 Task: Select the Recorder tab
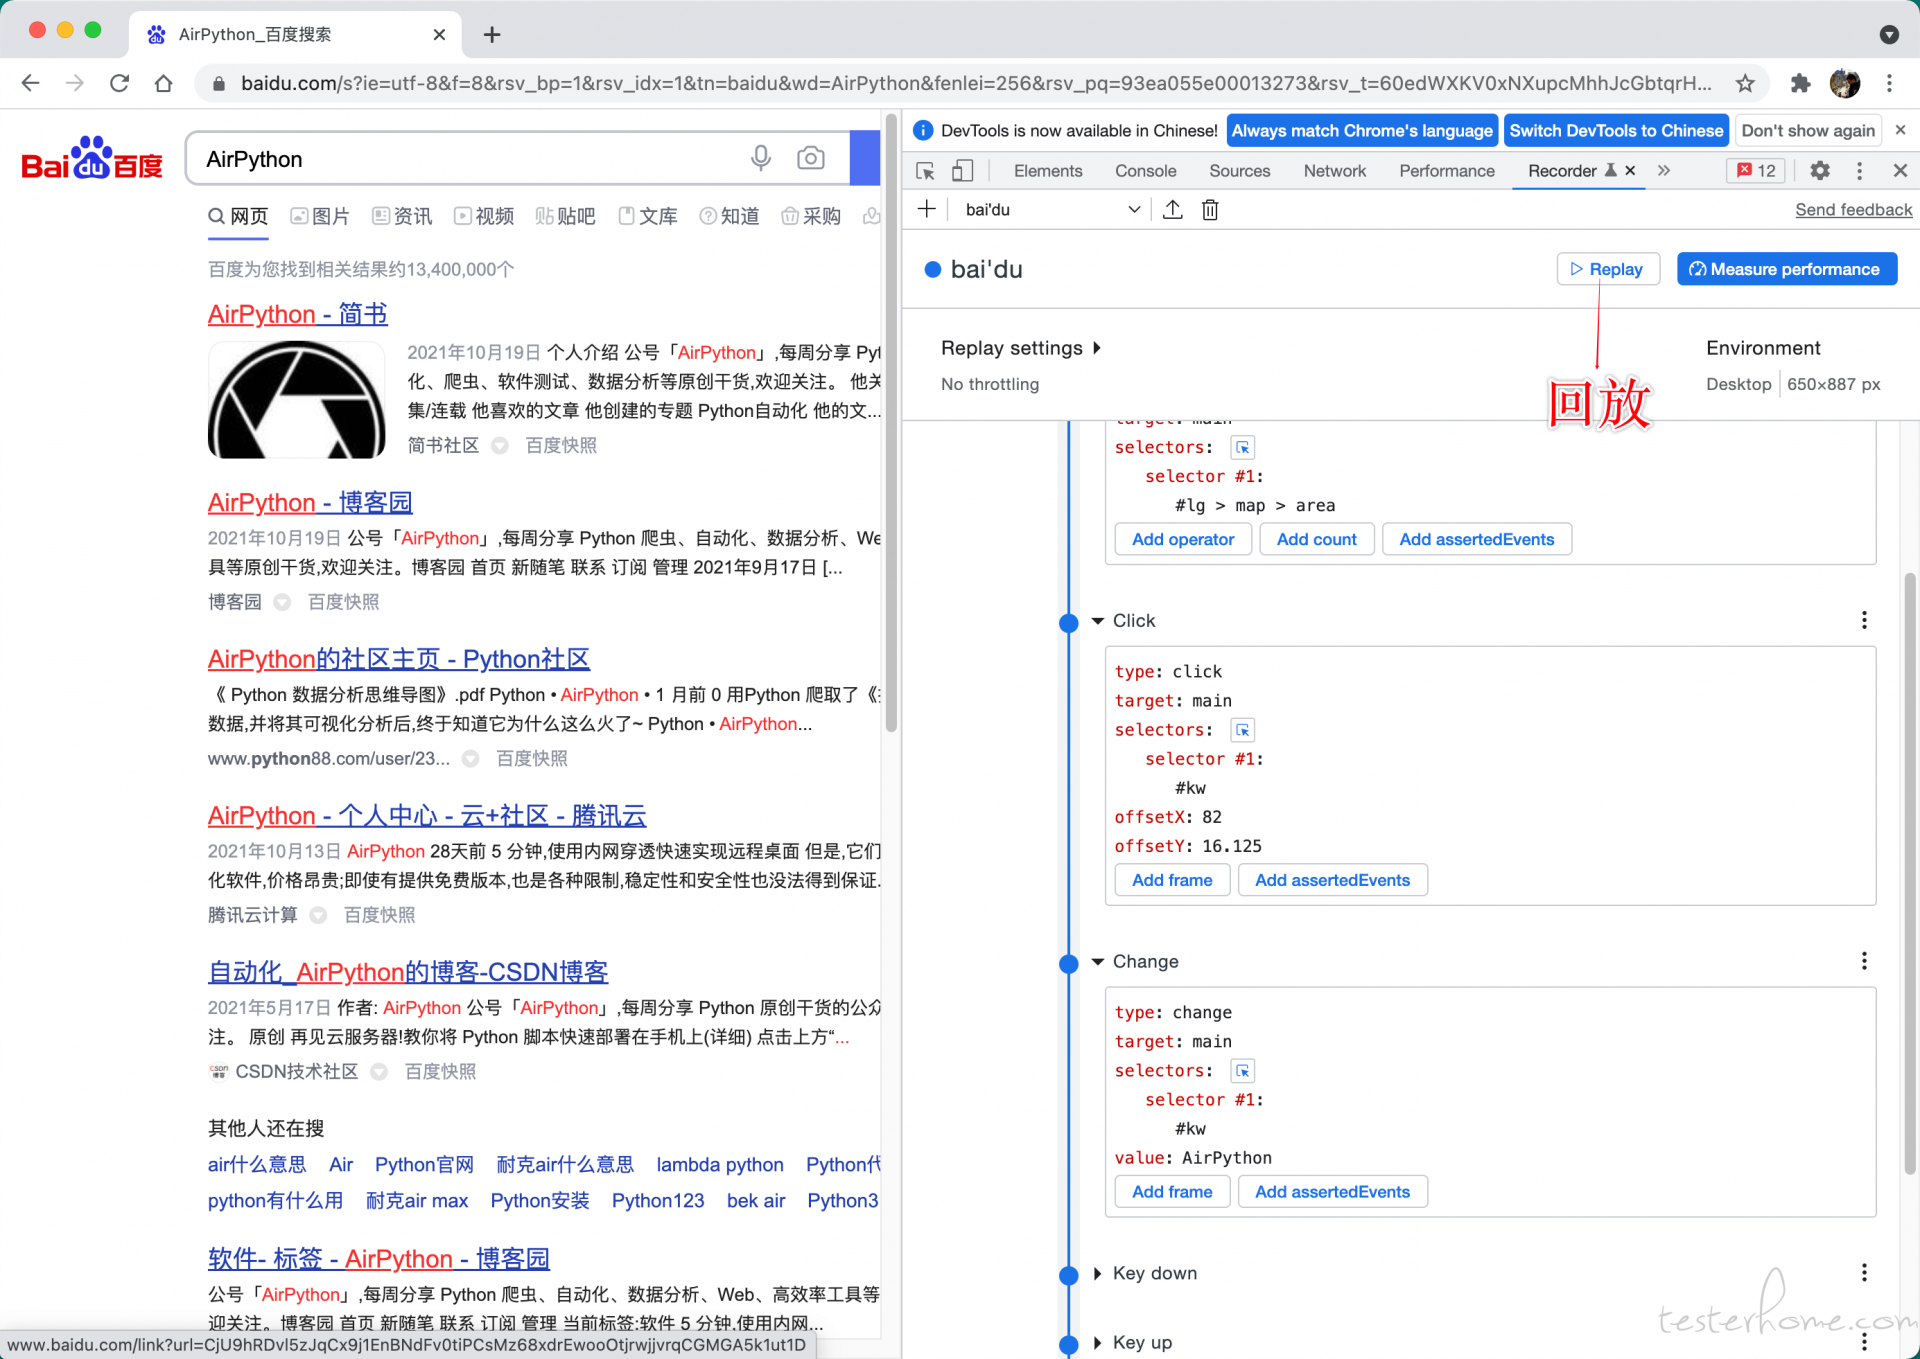point(1562,171)
